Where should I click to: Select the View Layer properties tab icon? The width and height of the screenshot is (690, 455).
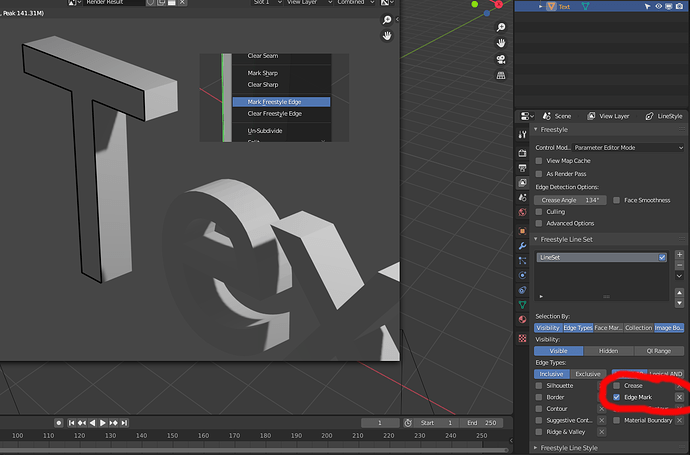[x=522, y=183]
